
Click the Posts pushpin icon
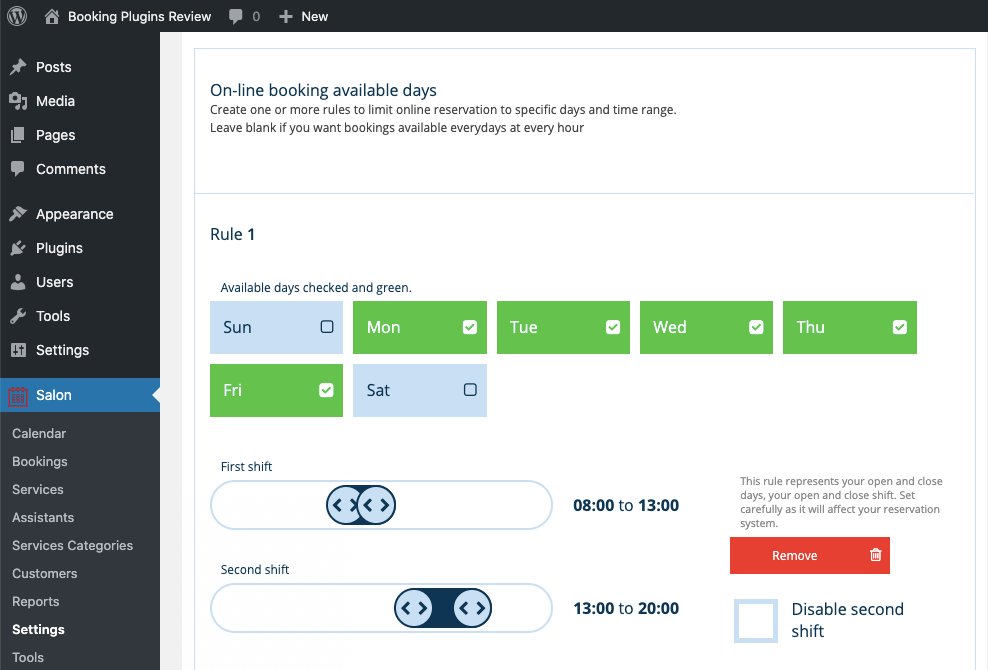(18, 67)
